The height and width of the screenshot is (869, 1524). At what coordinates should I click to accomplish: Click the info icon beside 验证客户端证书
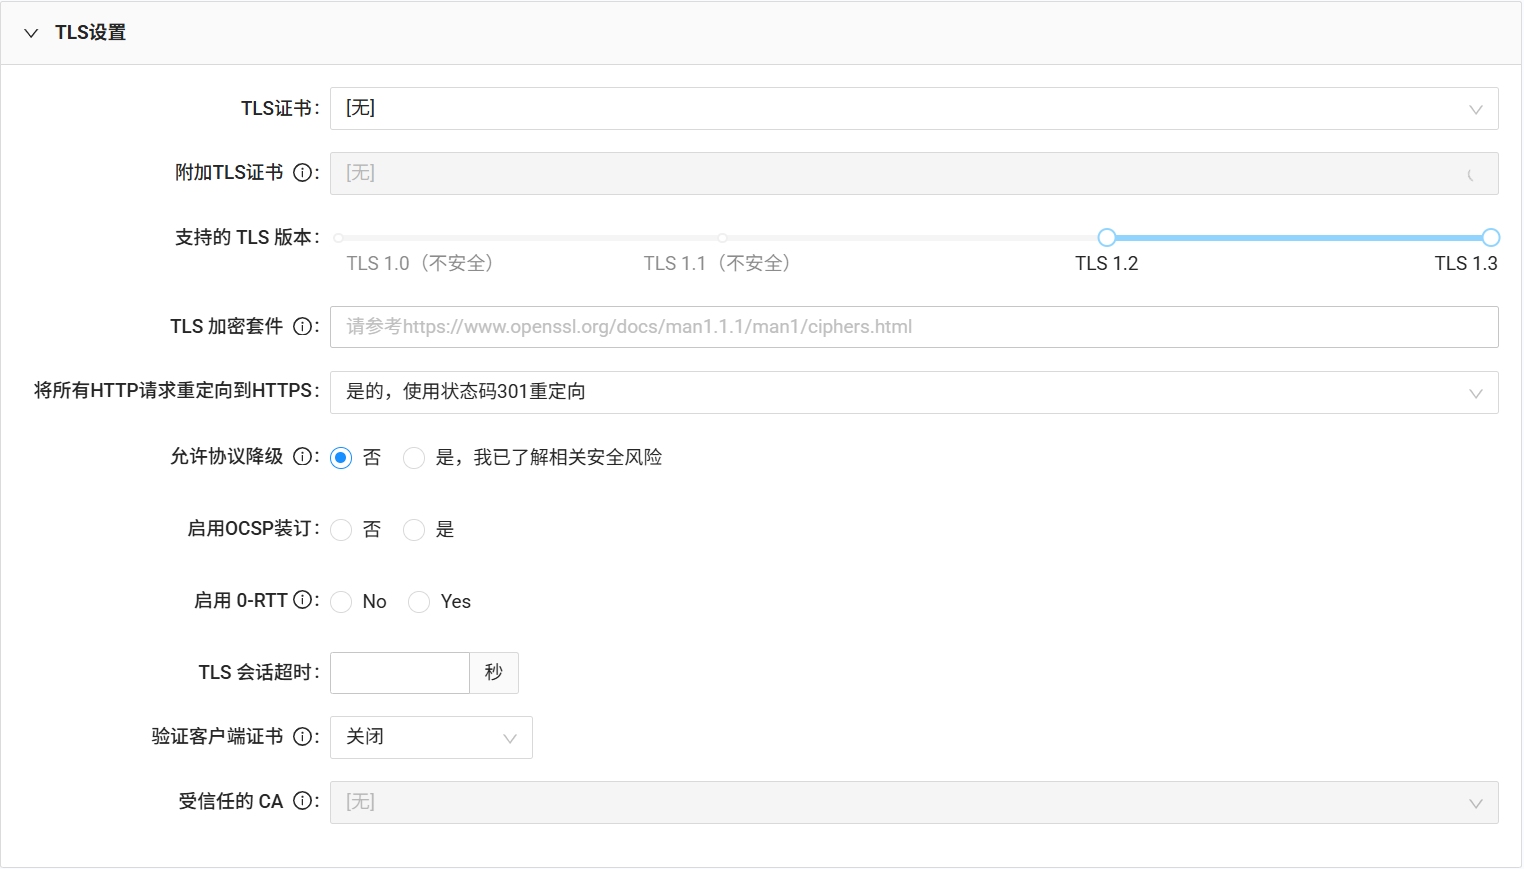click(x=305, y=736)
